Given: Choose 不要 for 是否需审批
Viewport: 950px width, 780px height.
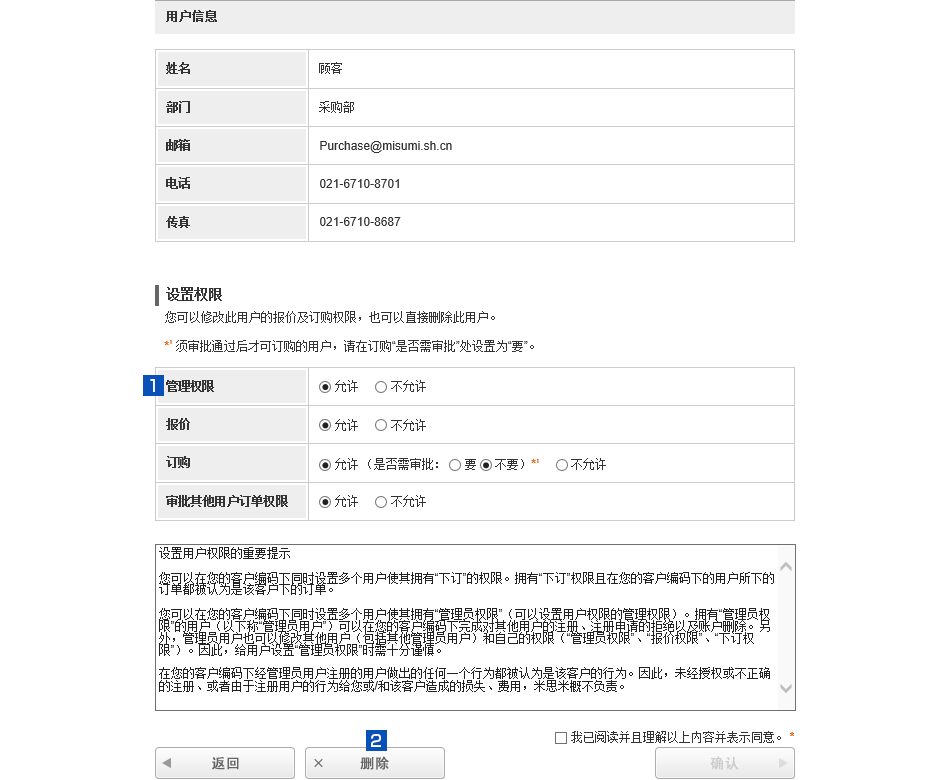Looking at the screenshot, I should (486, 465).
